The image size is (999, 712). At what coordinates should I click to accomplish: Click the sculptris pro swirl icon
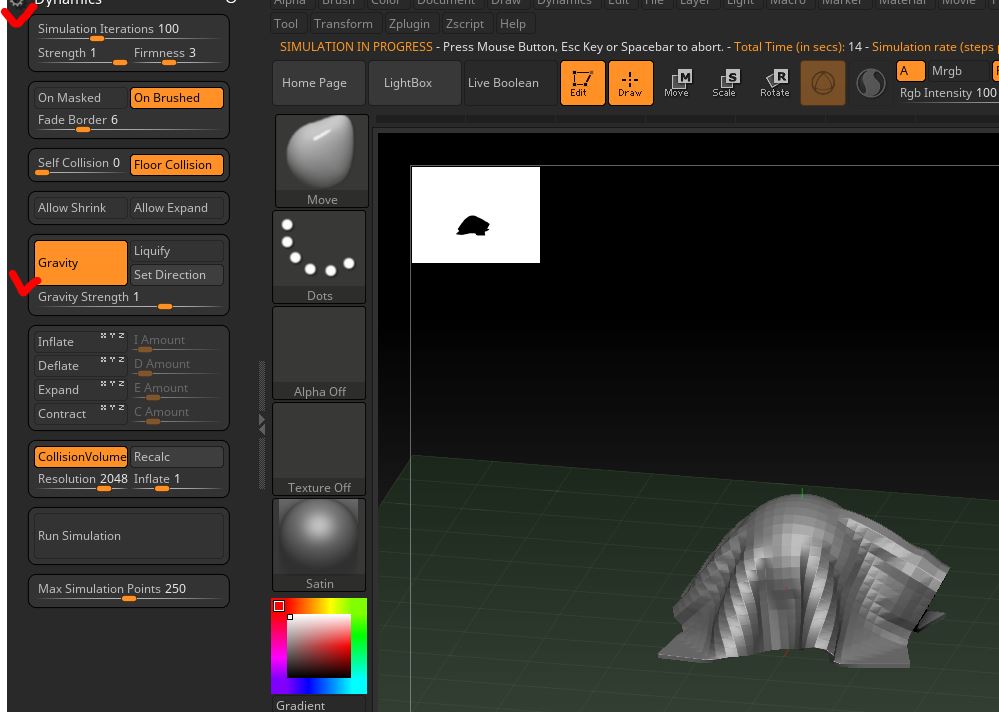click(x=870, y=83)
